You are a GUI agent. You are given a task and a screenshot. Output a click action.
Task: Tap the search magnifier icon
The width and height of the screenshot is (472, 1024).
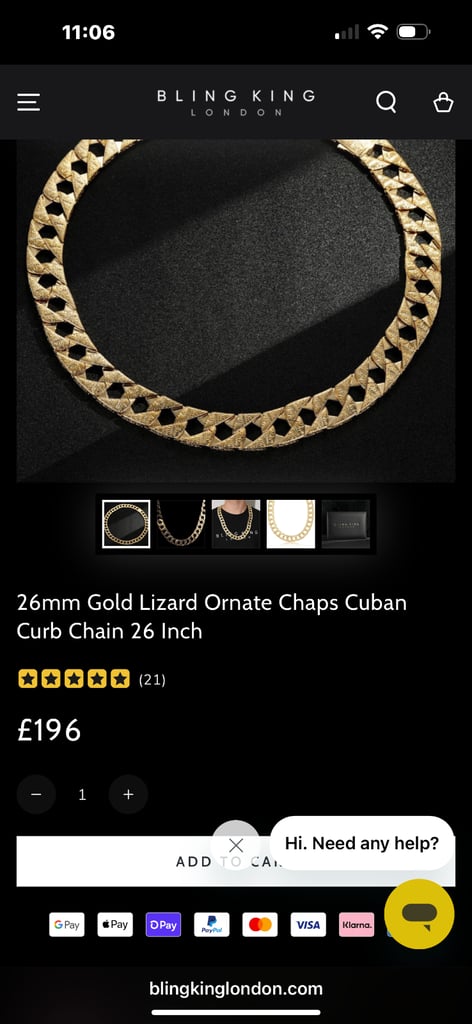386,102
